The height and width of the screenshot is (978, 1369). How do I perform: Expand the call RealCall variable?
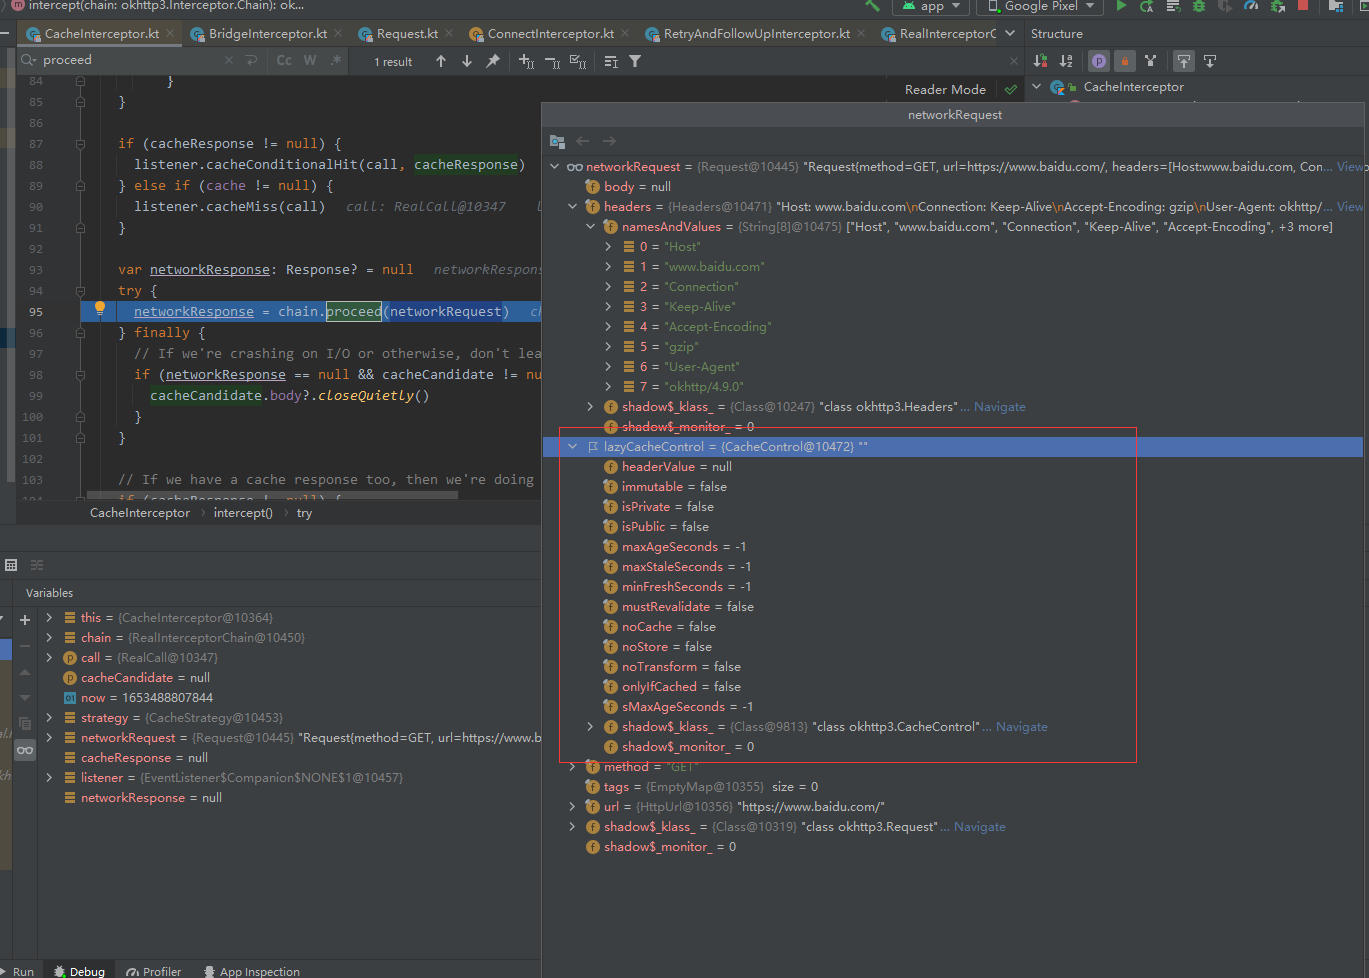click(x=49, y=658)
